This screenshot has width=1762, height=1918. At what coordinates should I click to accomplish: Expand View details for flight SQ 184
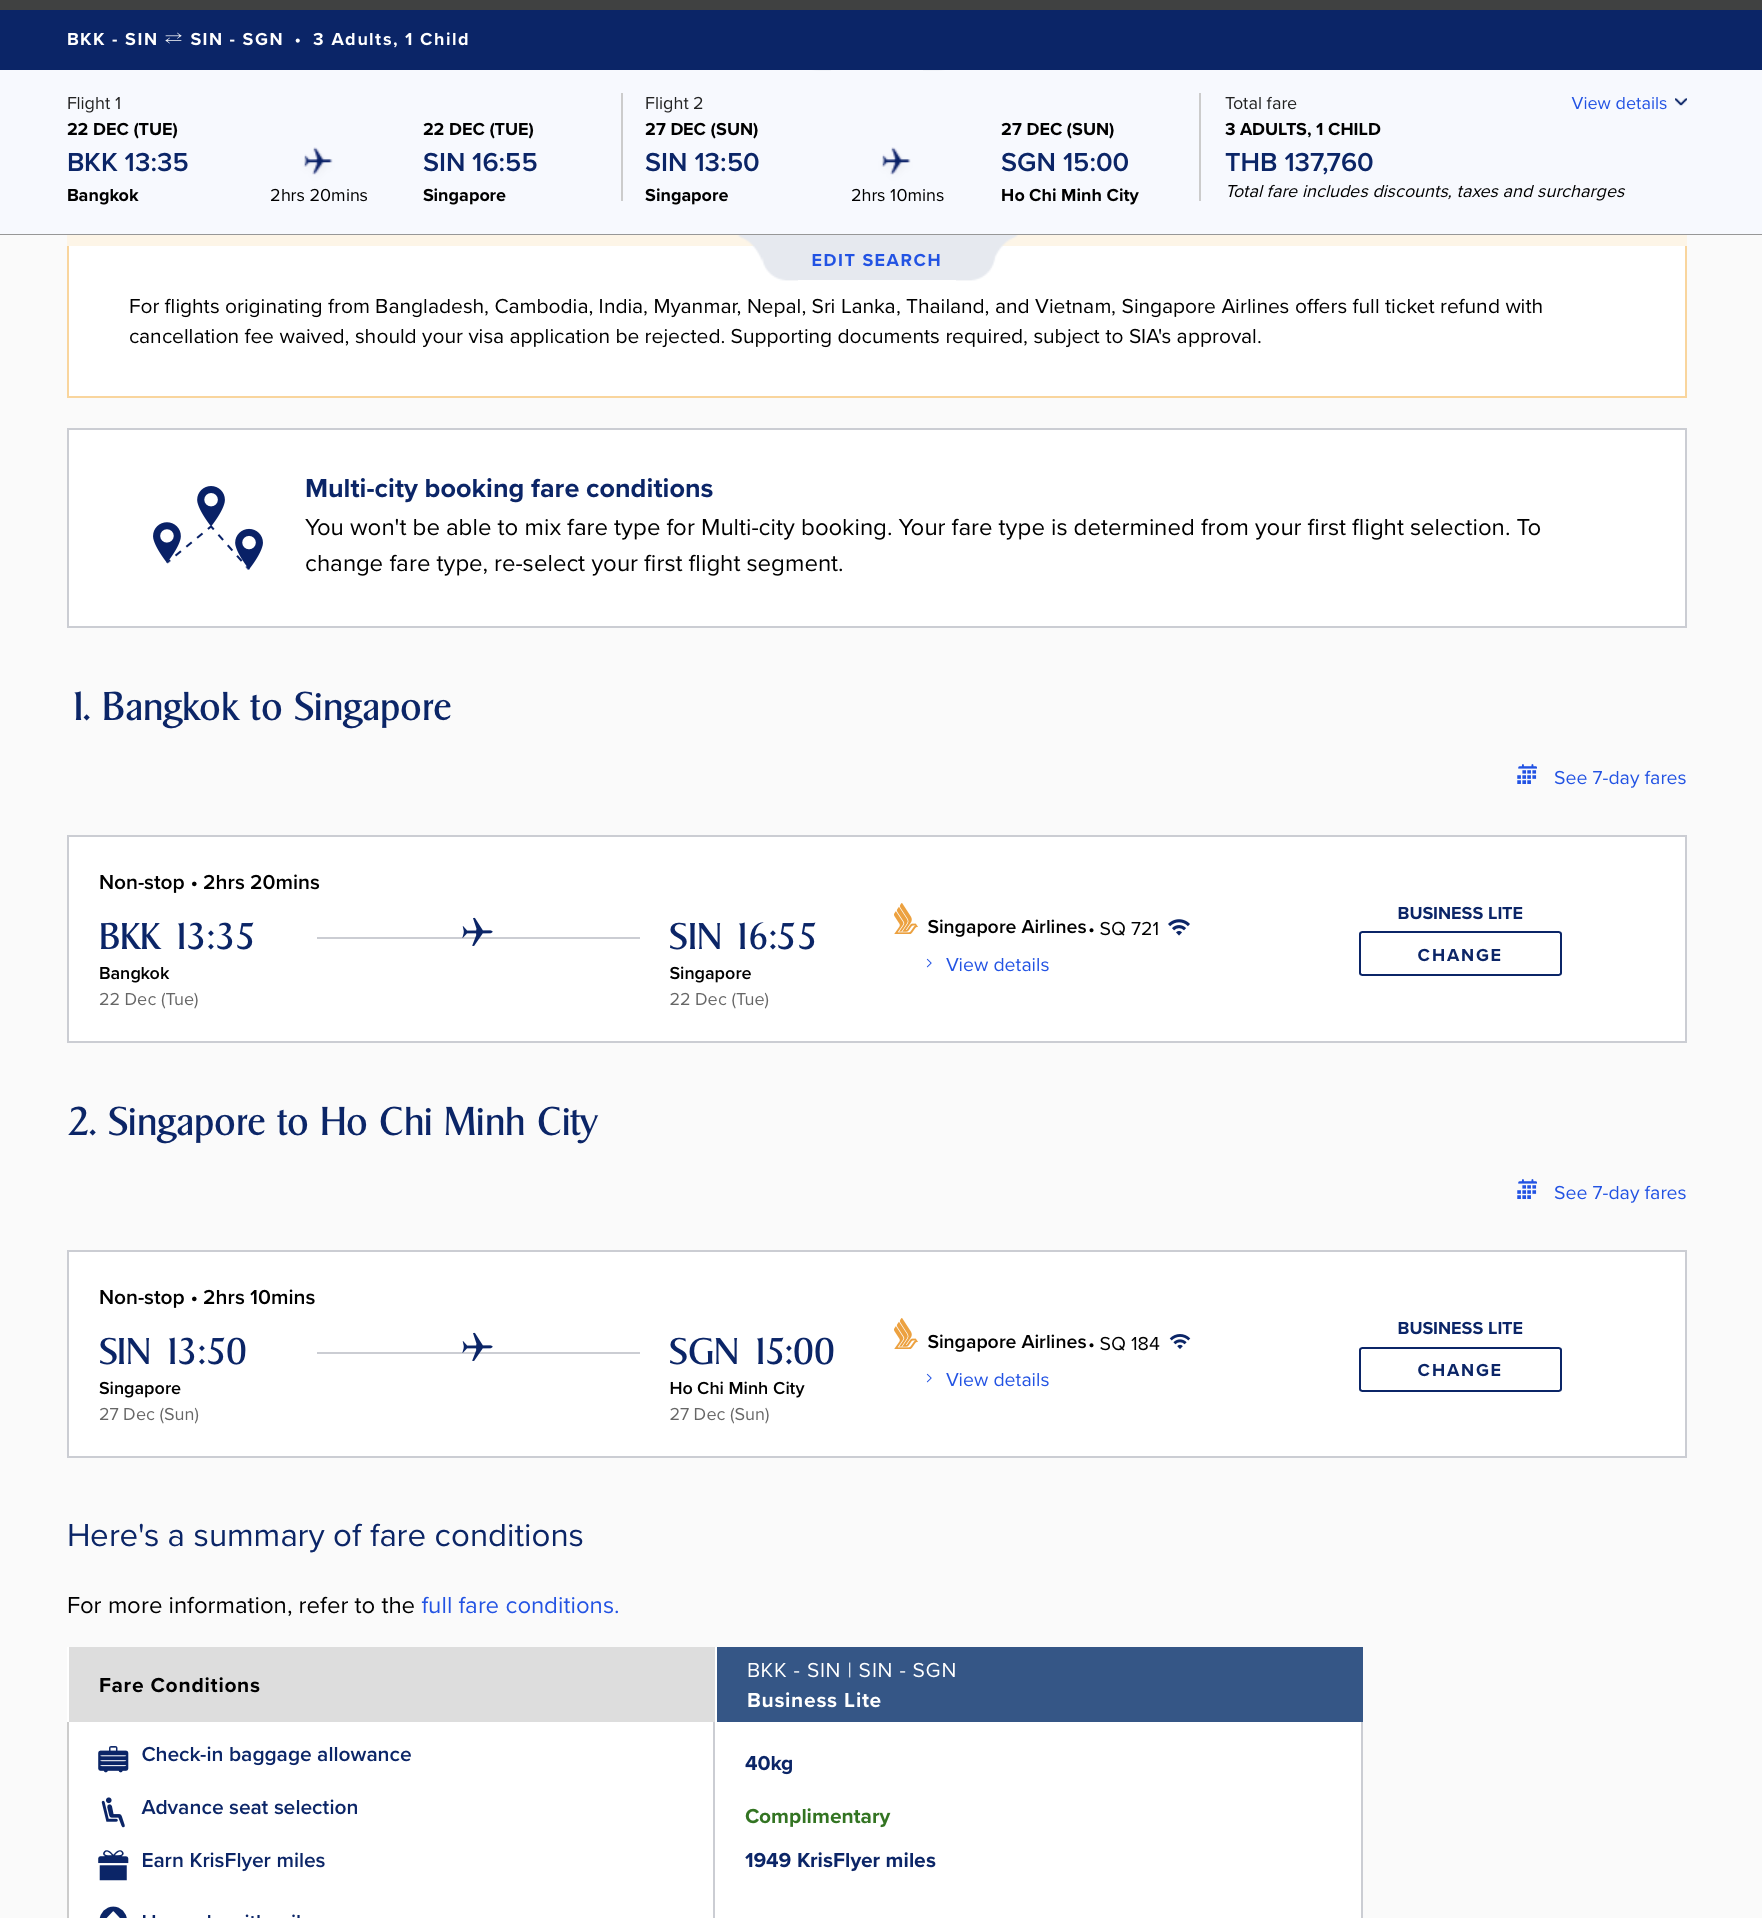tap(997, 1380)
